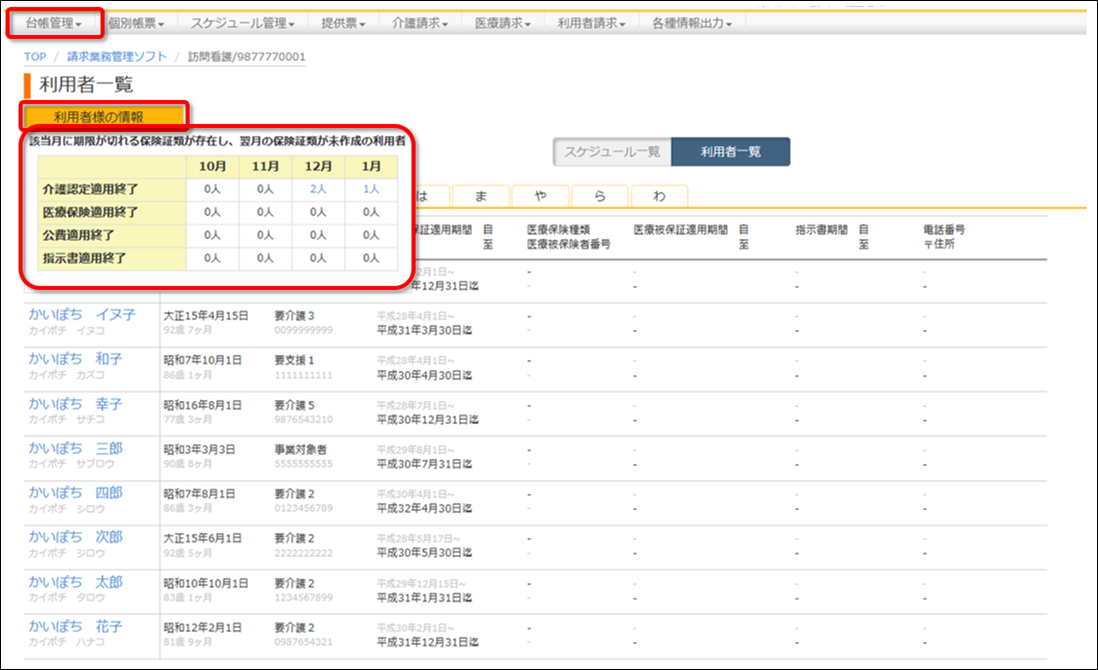1098x670 pixels.
Task: Open user かいぽち 次郎
Action: coord(75,537)
